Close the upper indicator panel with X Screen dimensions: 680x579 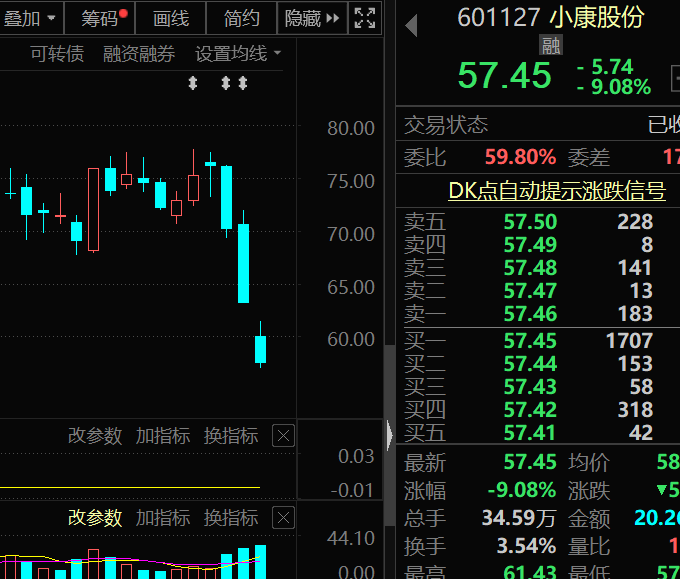[x=283, y=436]
